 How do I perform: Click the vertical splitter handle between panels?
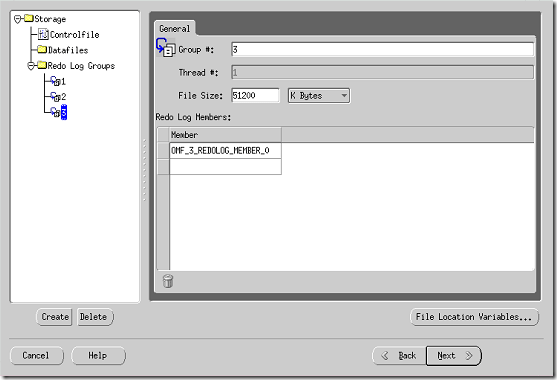click(144, 170)
